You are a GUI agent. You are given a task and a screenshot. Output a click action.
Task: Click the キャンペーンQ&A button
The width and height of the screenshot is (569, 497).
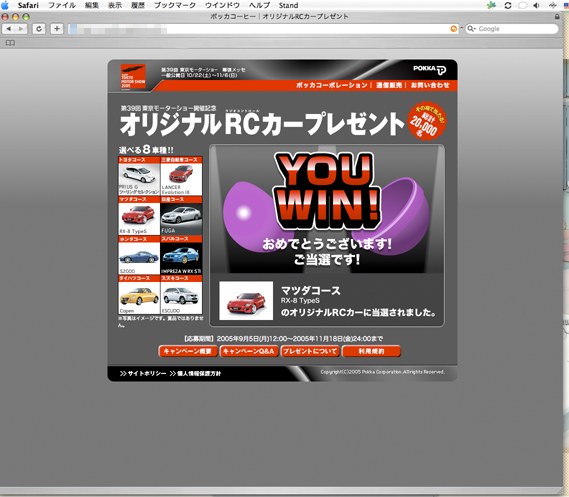pos(249,351)
